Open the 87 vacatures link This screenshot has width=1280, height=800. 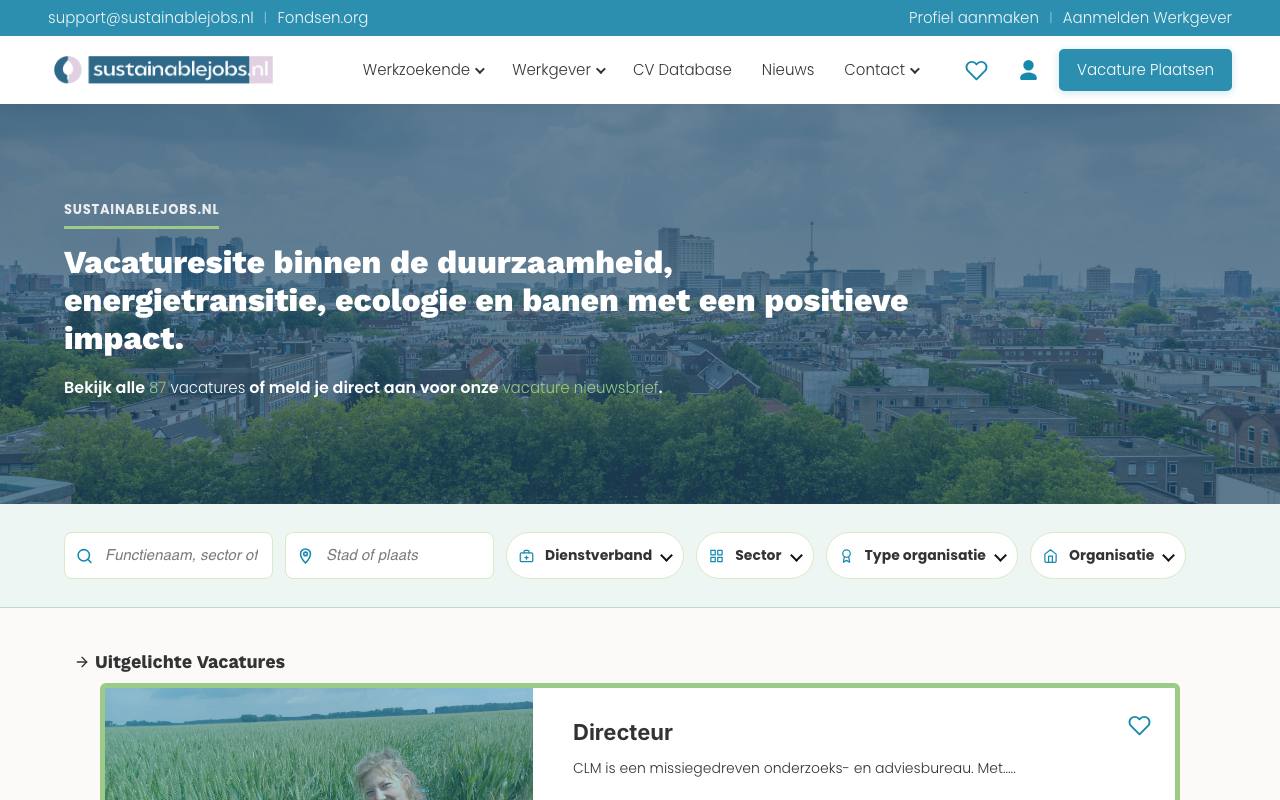click(197, 388)
